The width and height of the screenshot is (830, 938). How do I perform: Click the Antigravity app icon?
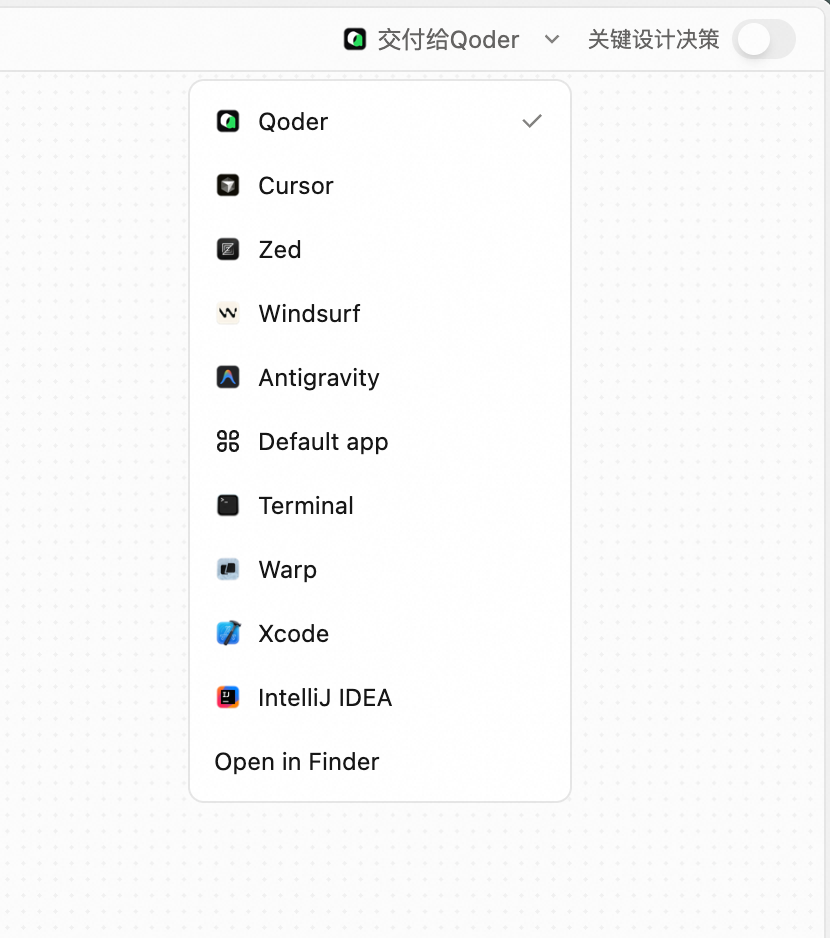click(227, 377)
